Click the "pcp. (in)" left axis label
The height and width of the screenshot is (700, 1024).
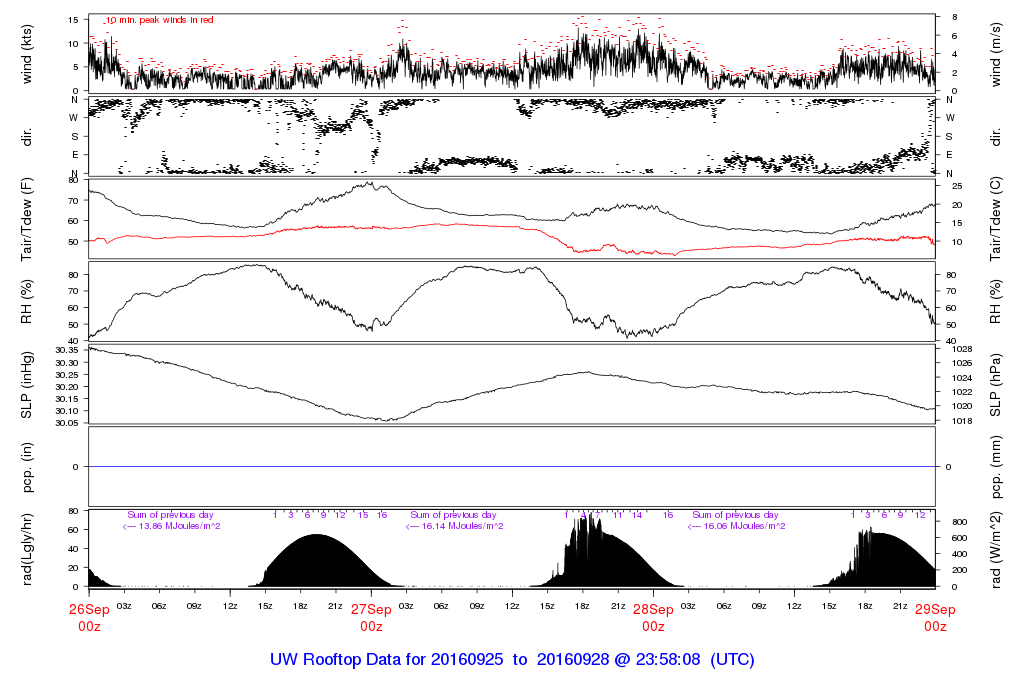(27, 466)
